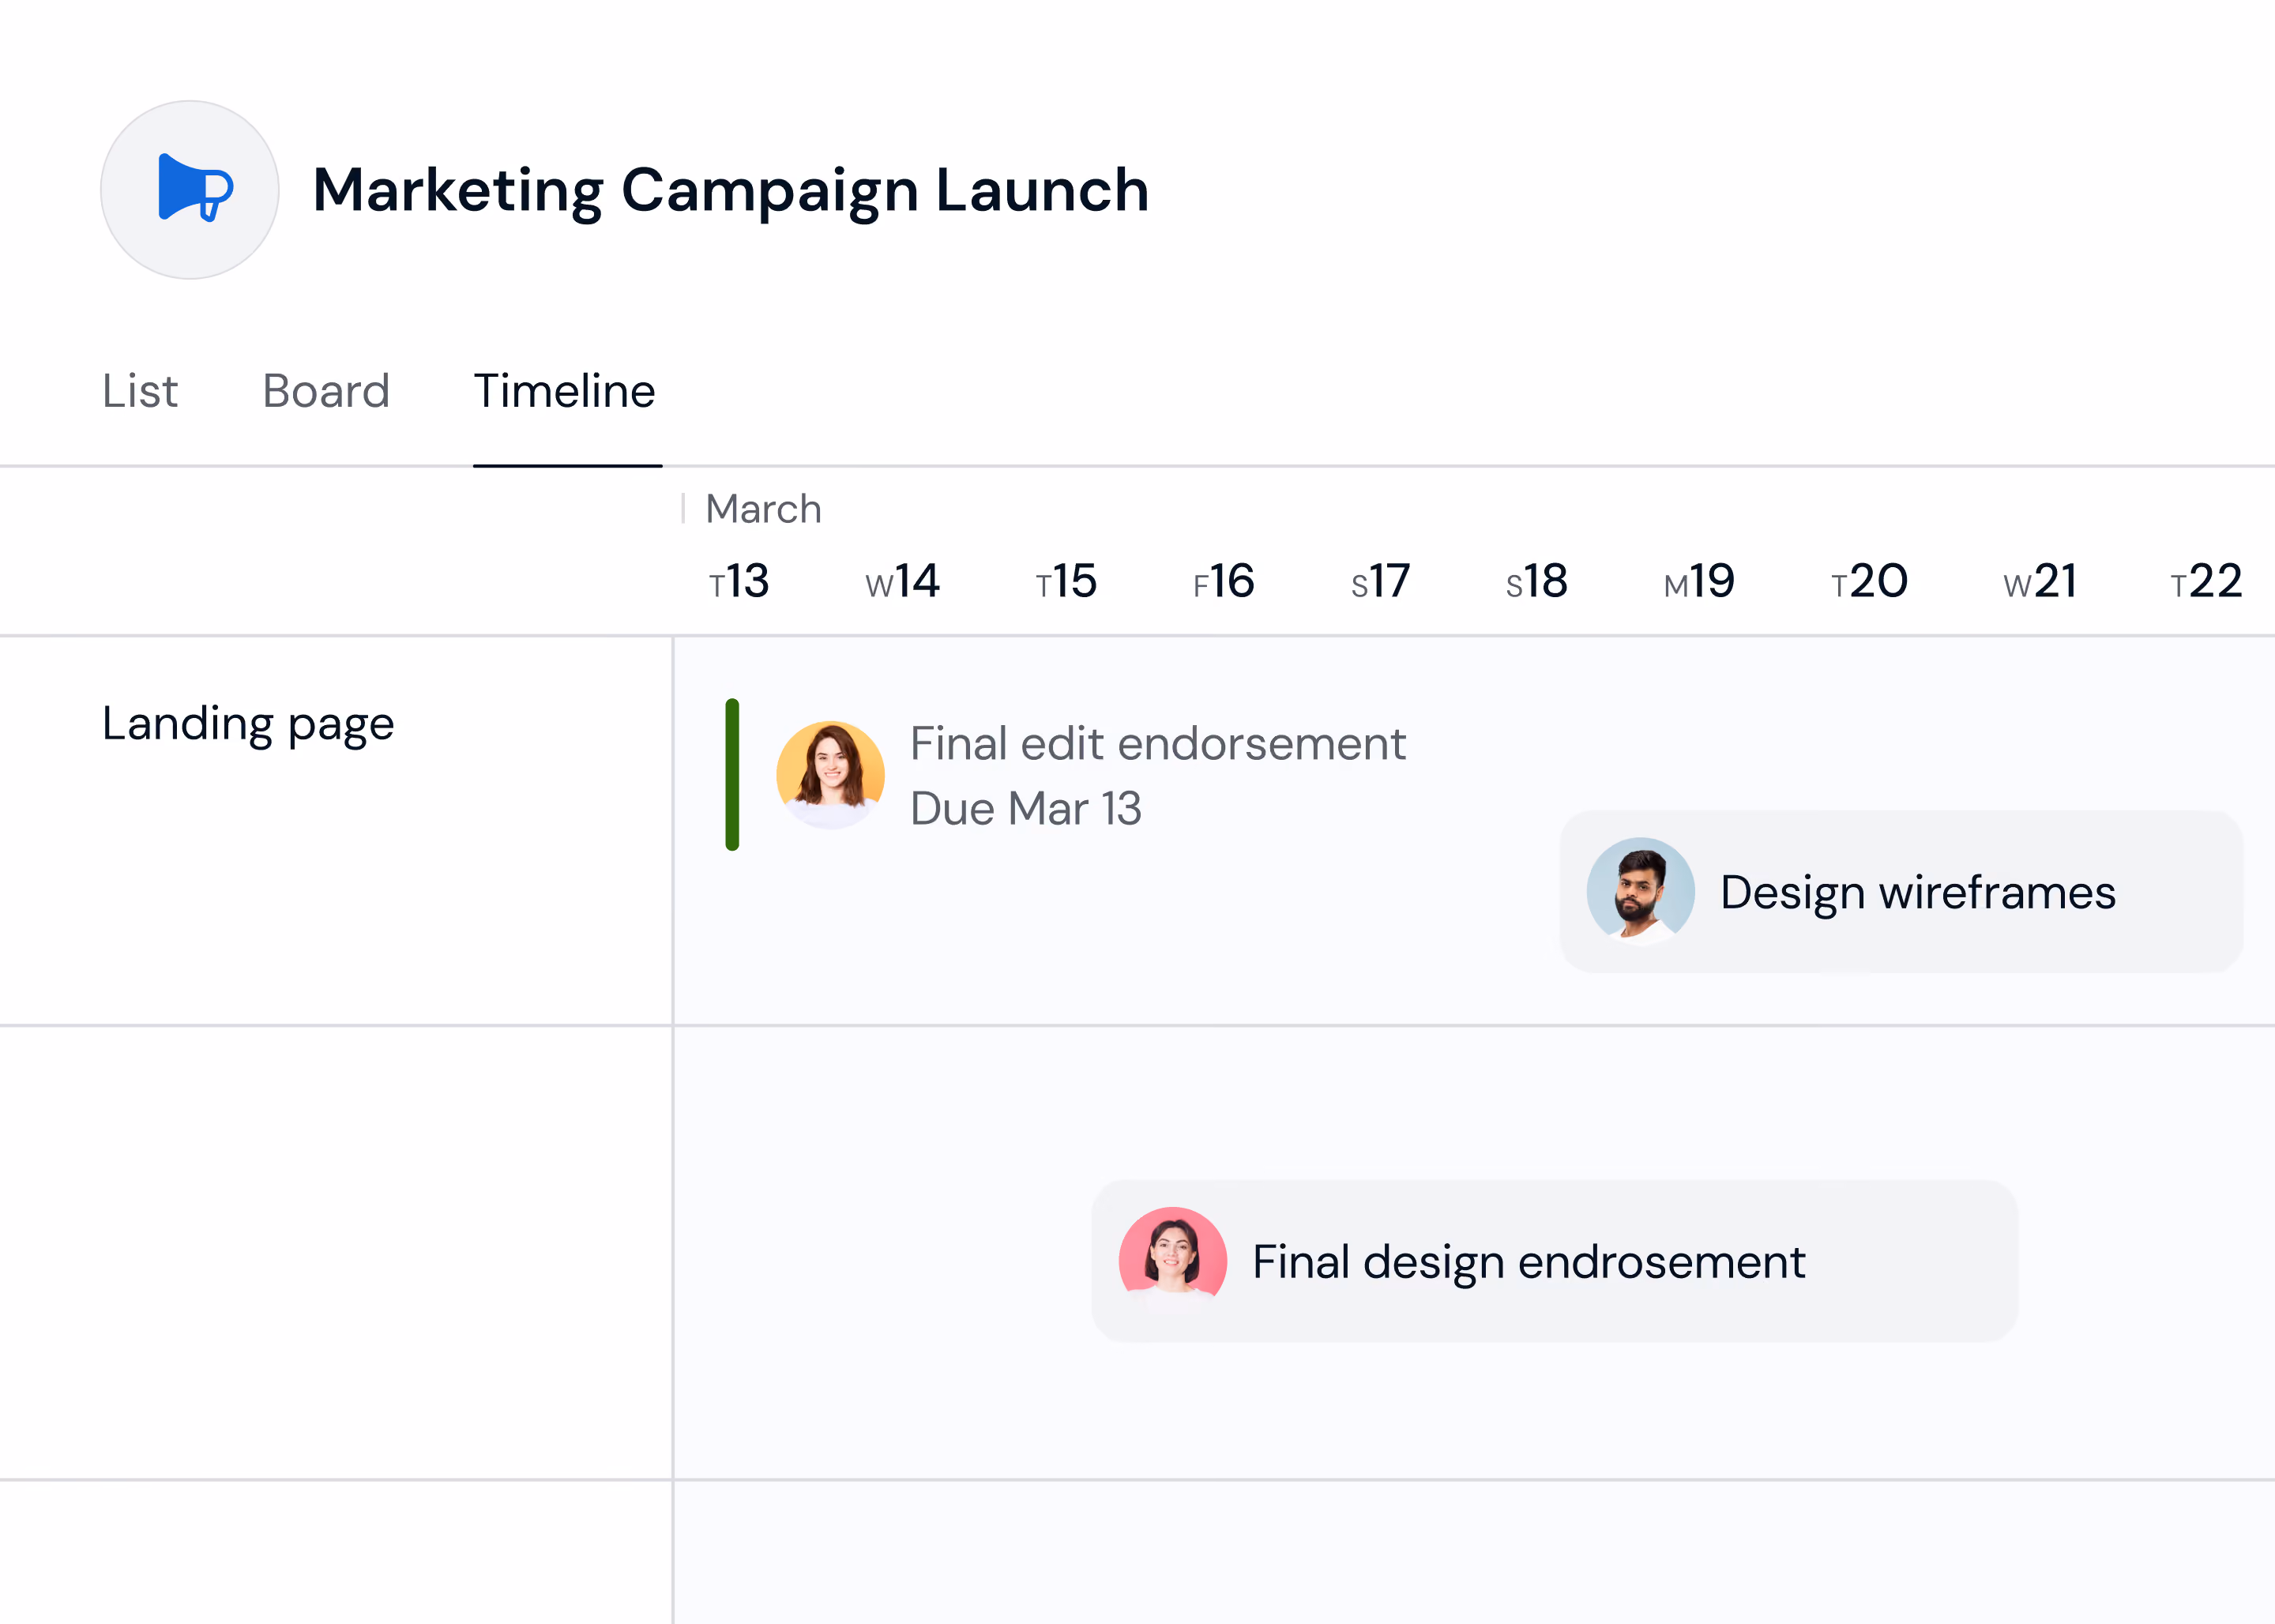Select Tuesday 13 in the date header
Image resolution: width=2275 pixels, height=1624 pixels.
tap(739, 581)
